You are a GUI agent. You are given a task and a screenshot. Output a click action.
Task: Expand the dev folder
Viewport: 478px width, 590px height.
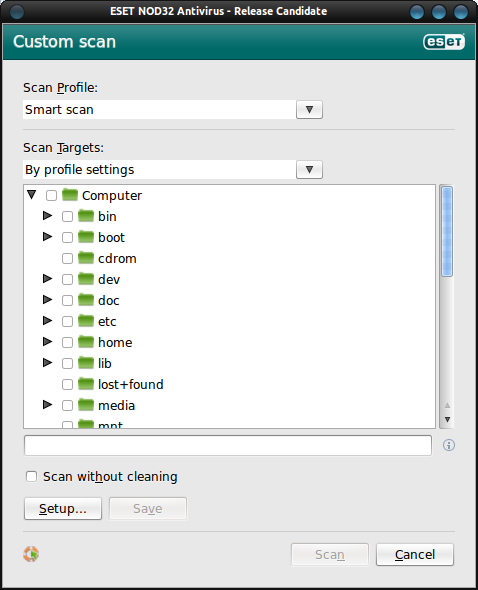[x=47, y=278]
